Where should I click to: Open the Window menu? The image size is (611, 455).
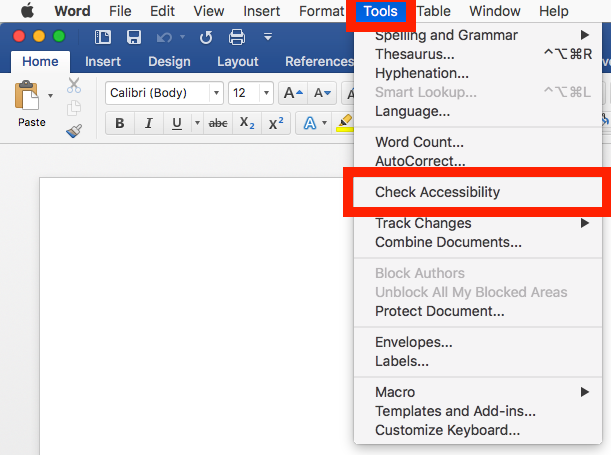[x=494, y=11]
